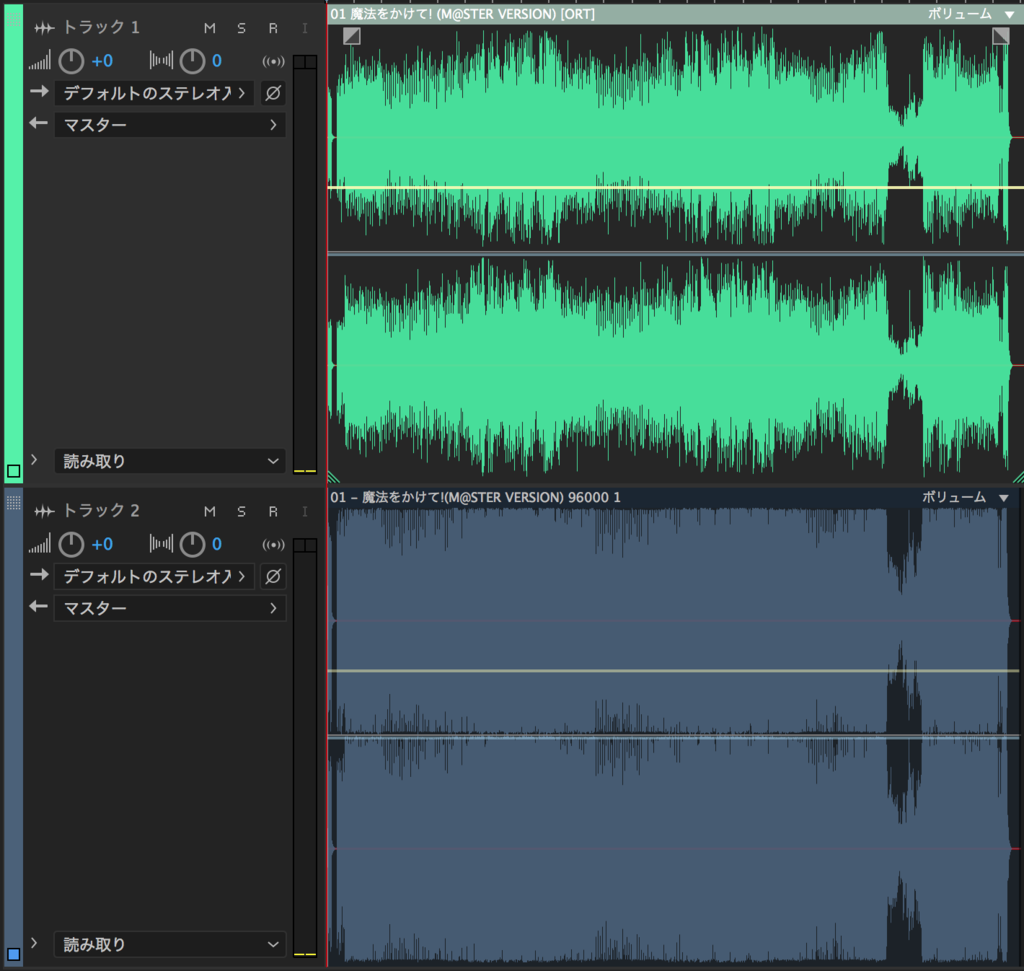The width and height of the screenshot is (1024, 971).
Task: Click Track 1 sum-to-mono icon
Action: (x=273, y=61)
